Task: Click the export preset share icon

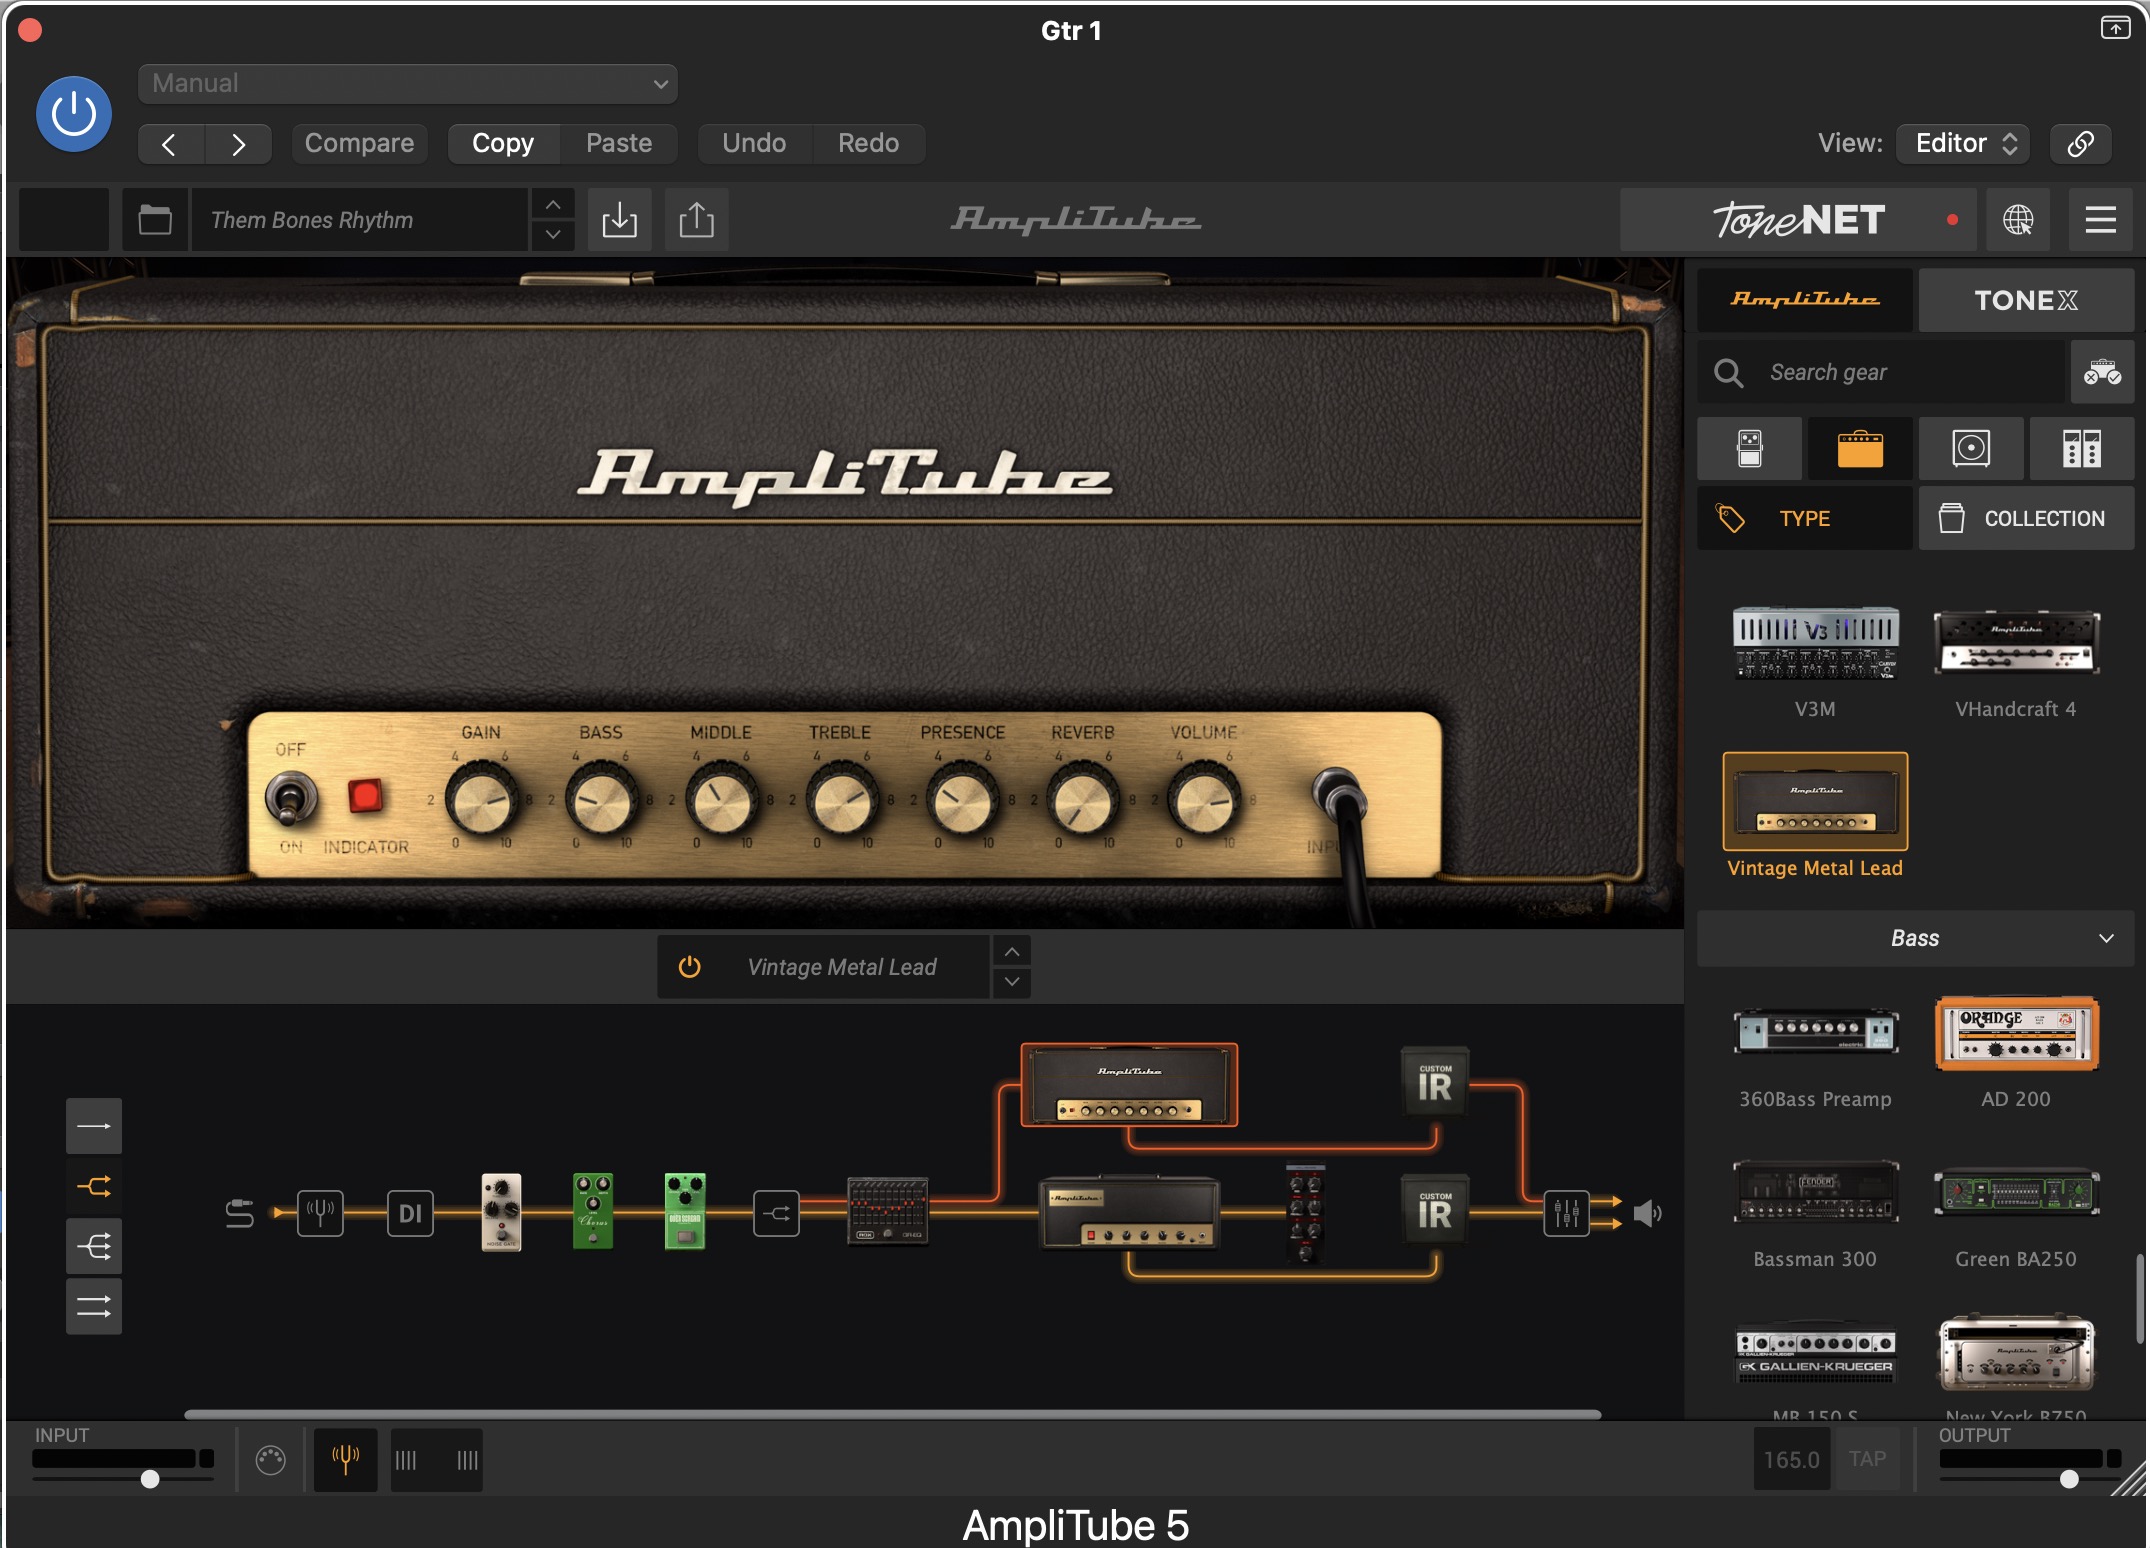Action: [696, 220]
